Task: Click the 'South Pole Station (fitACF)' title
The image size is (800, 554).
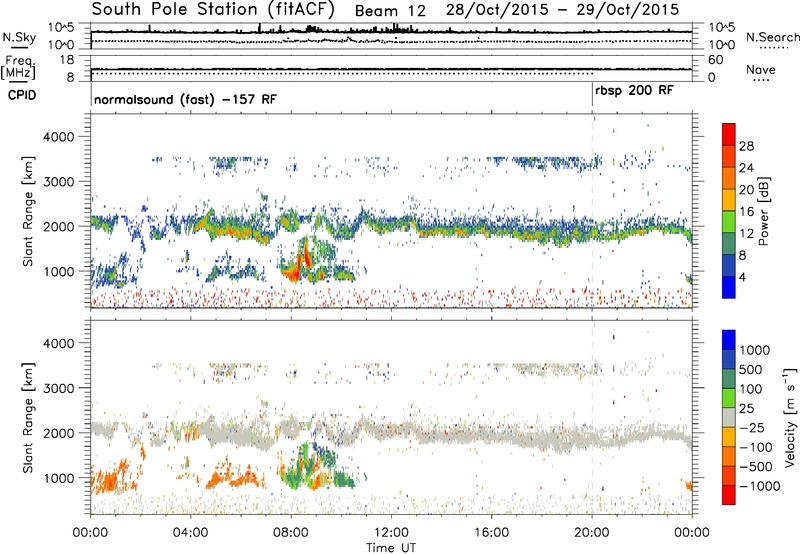Action: [213, 9]
